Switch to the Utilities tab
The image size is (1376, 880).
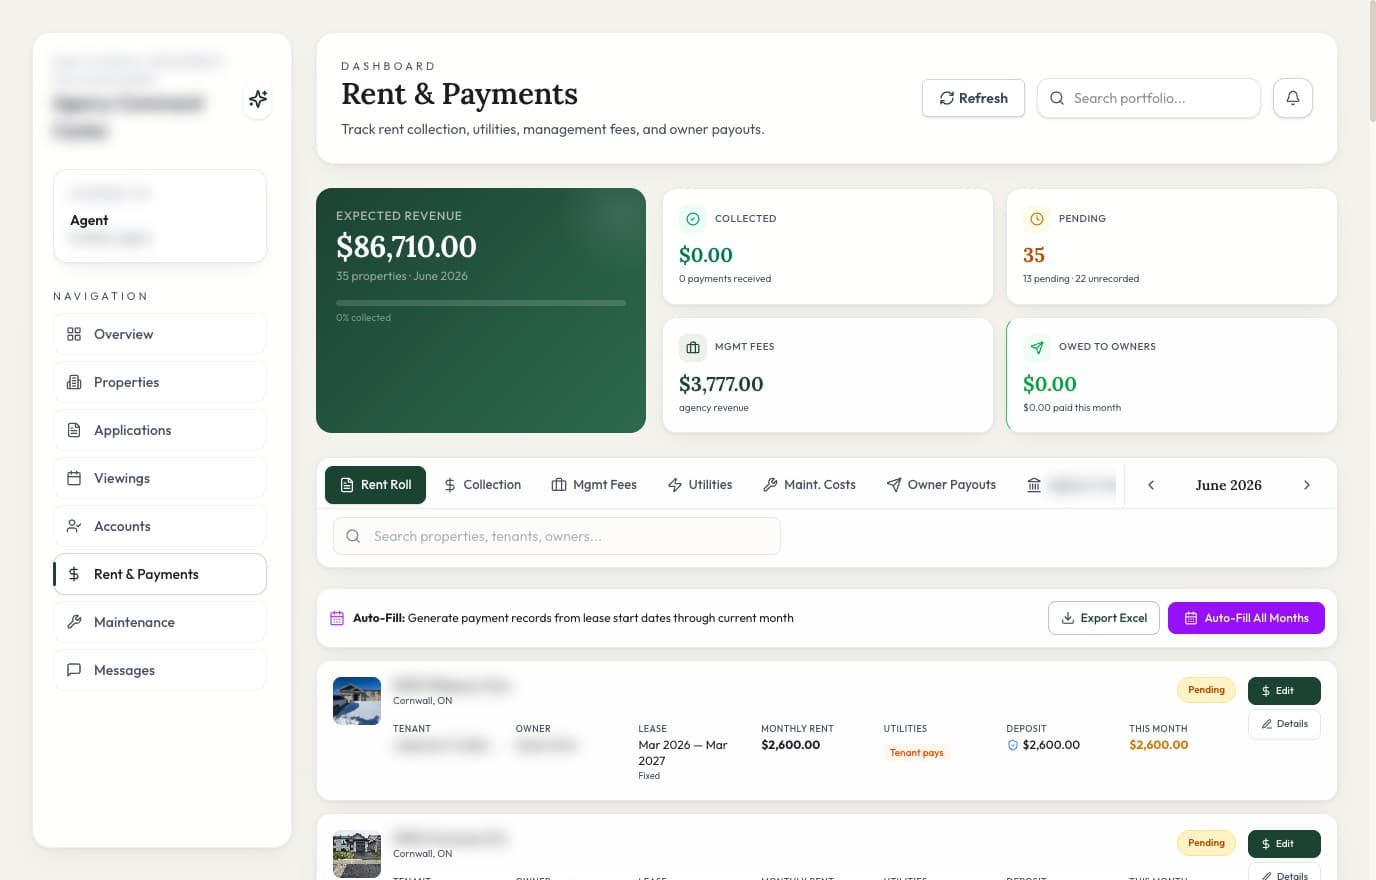pyautogui.click(x=700, y=485)
